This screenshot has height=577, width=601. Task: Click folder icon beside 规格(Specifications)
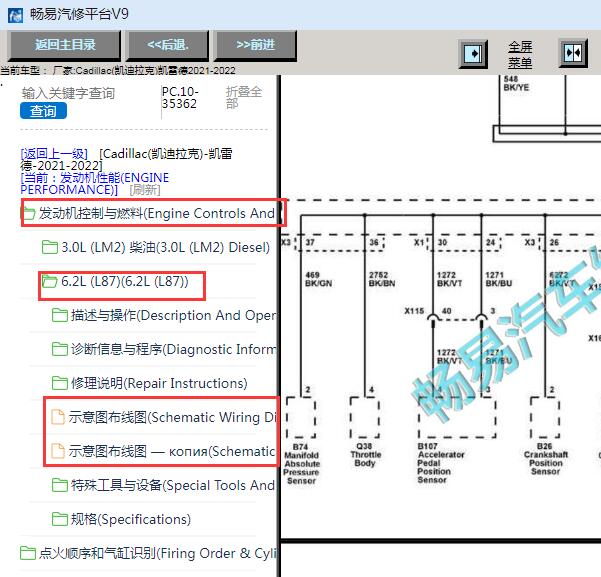[60, 519]
